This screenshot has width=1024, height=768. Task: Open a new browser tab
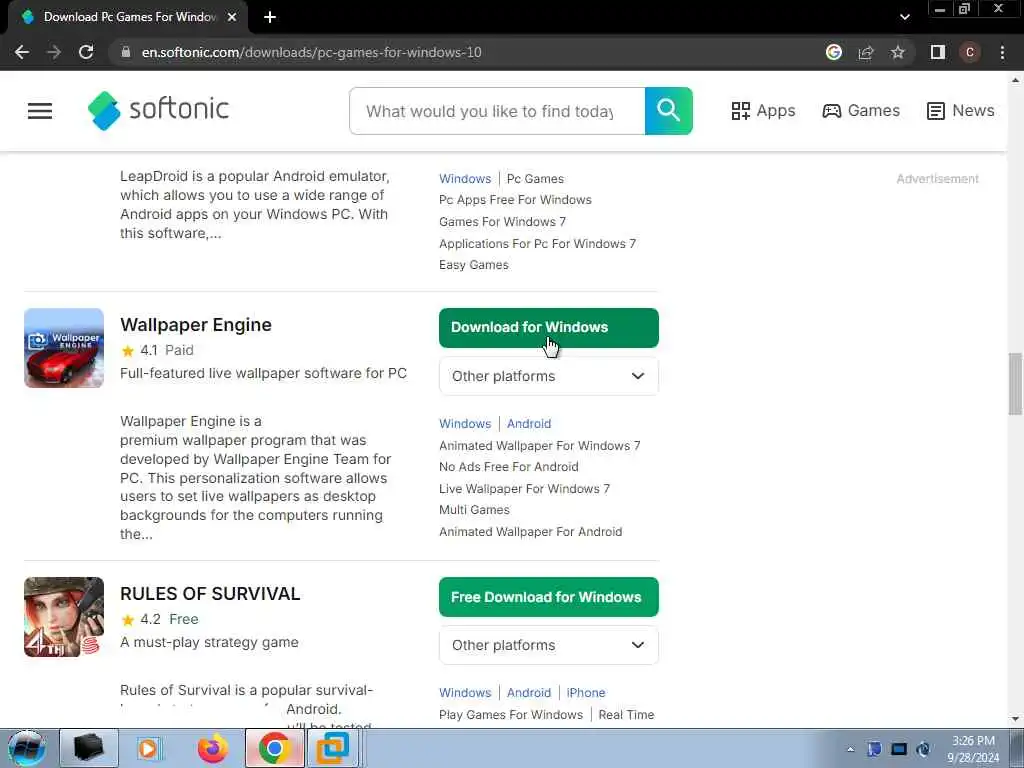pos(270,17)
